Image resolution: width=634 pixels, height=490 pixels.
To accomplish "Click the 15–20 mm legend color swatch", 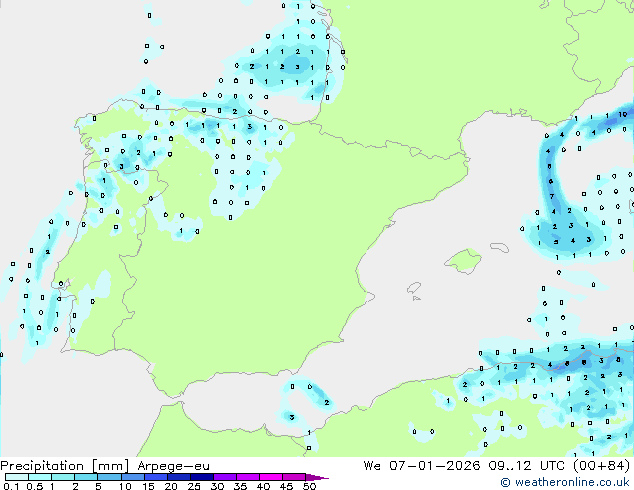I will point(155,477).
